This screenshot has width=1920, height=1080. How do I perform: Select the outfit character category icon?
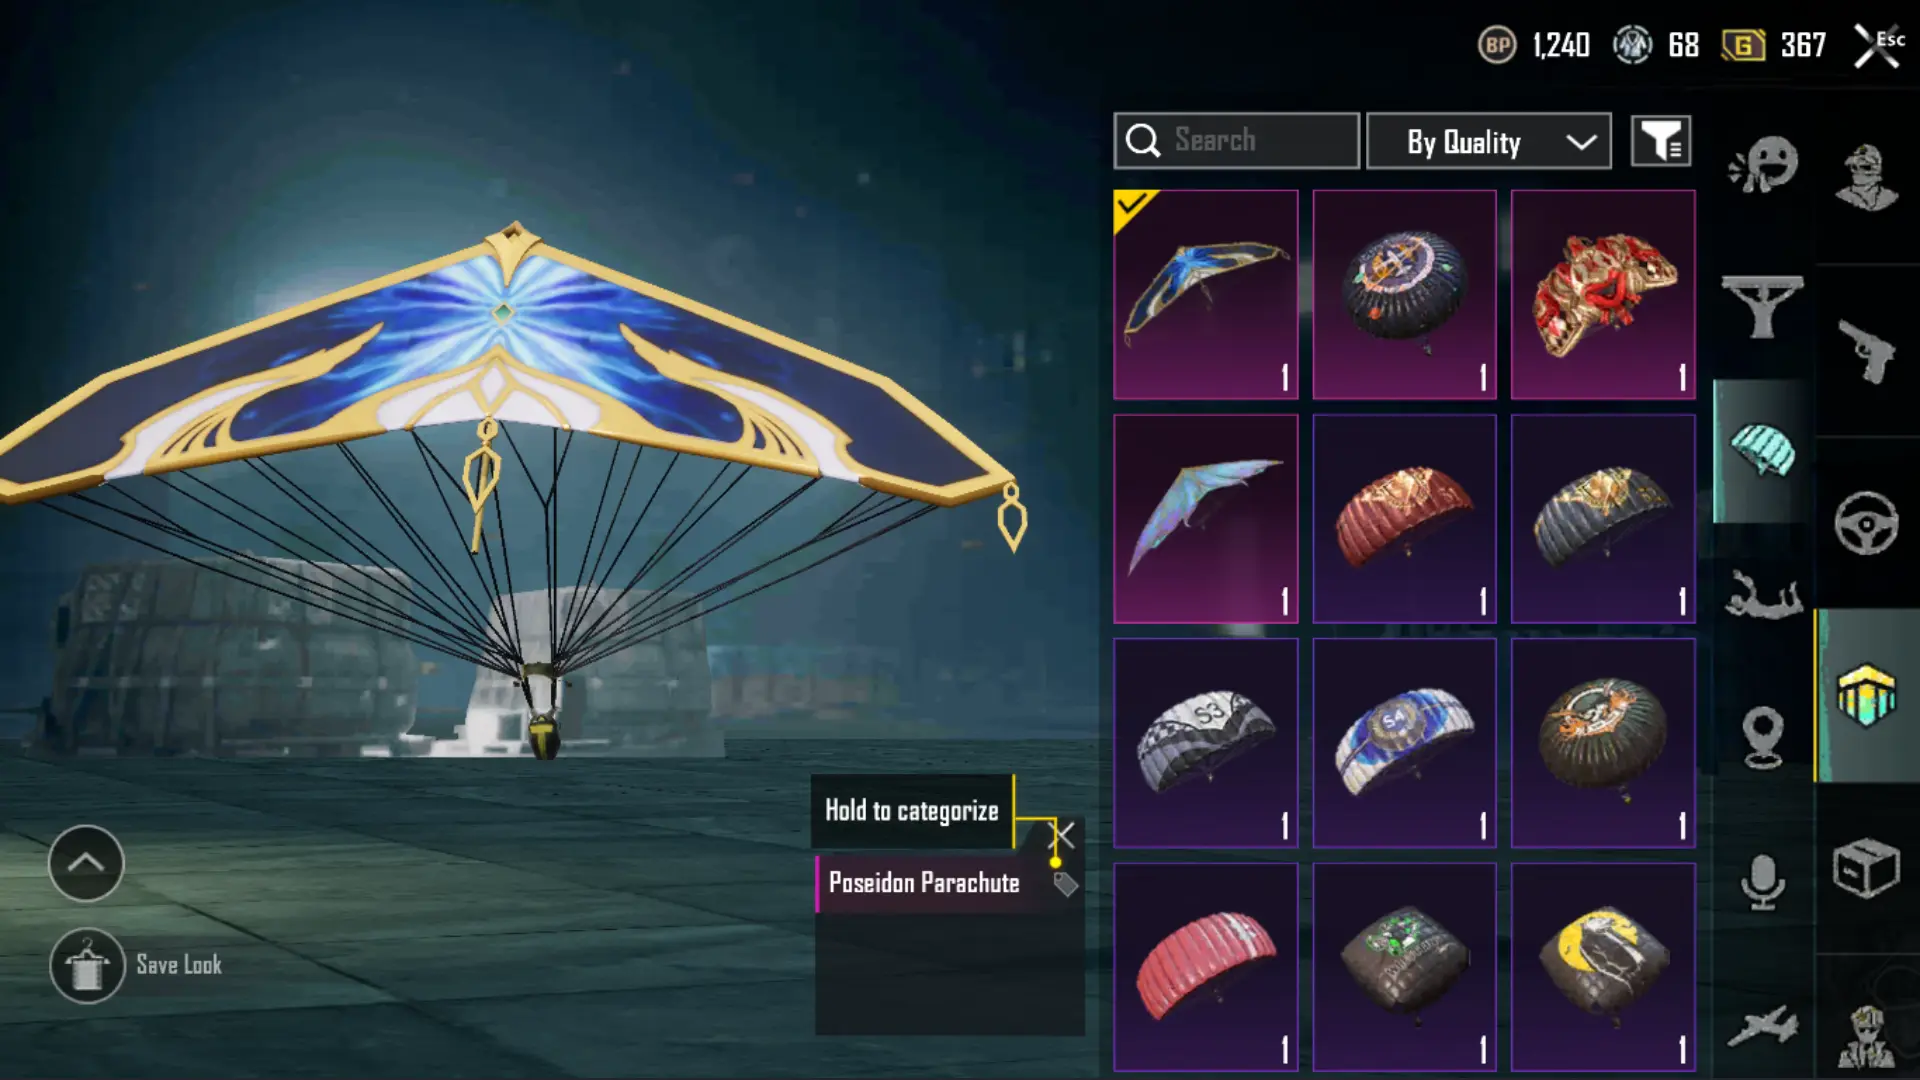click(1866, 178)
